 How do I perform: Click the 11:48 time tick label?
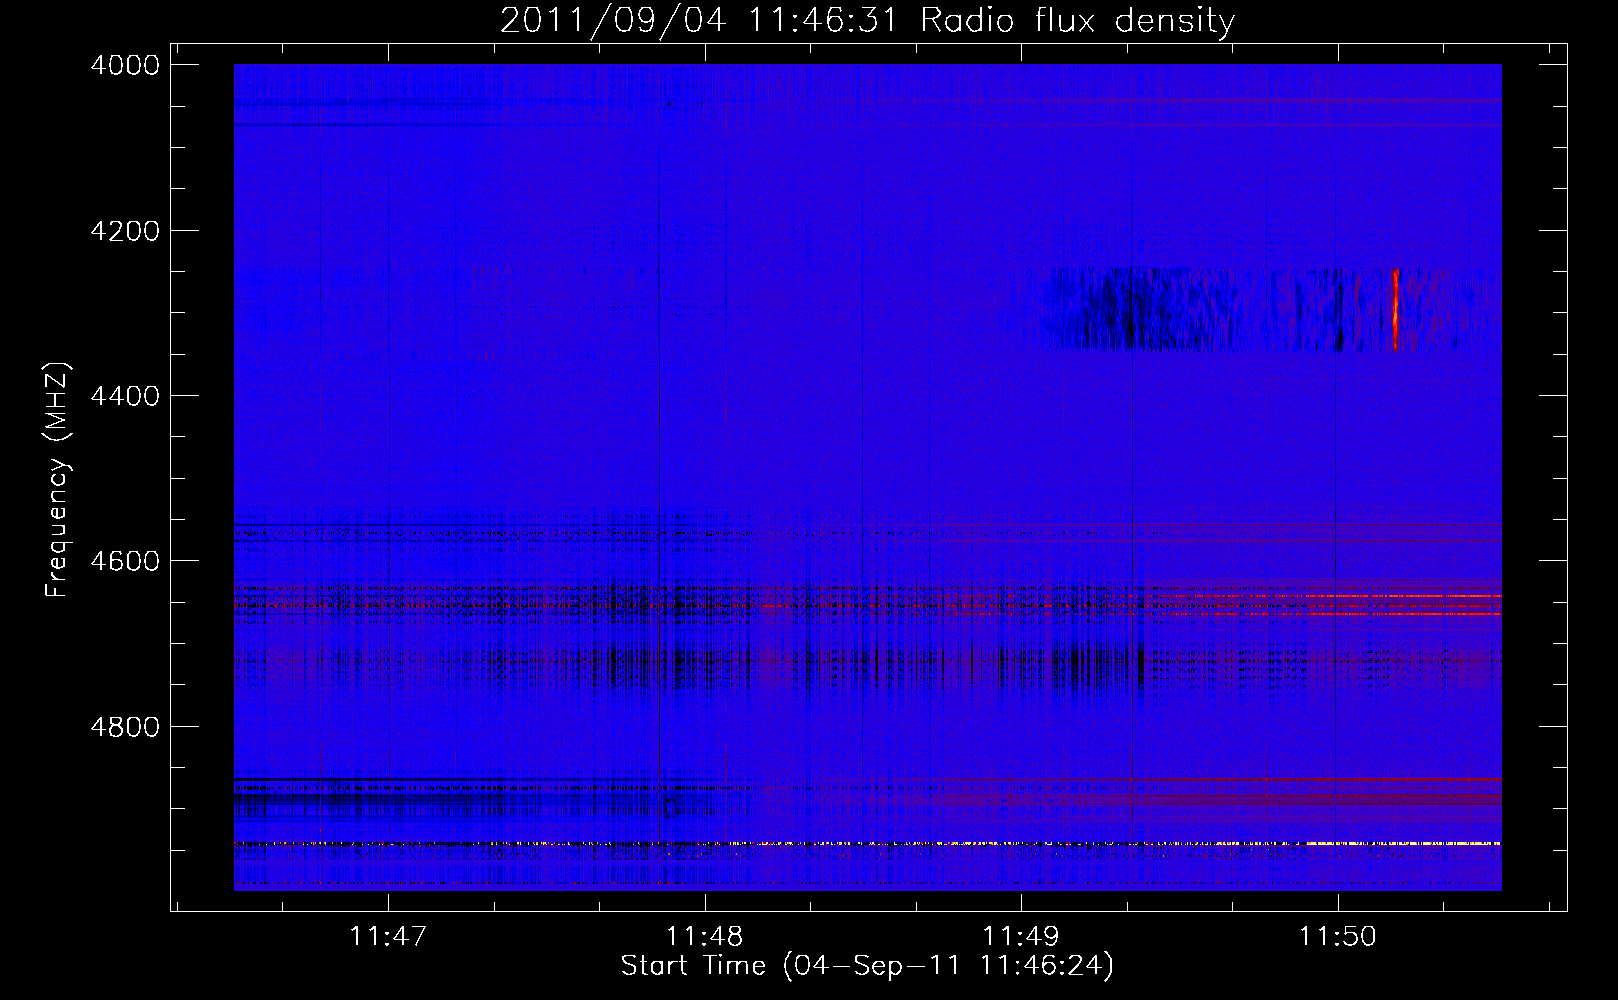(x=705, y=936)
